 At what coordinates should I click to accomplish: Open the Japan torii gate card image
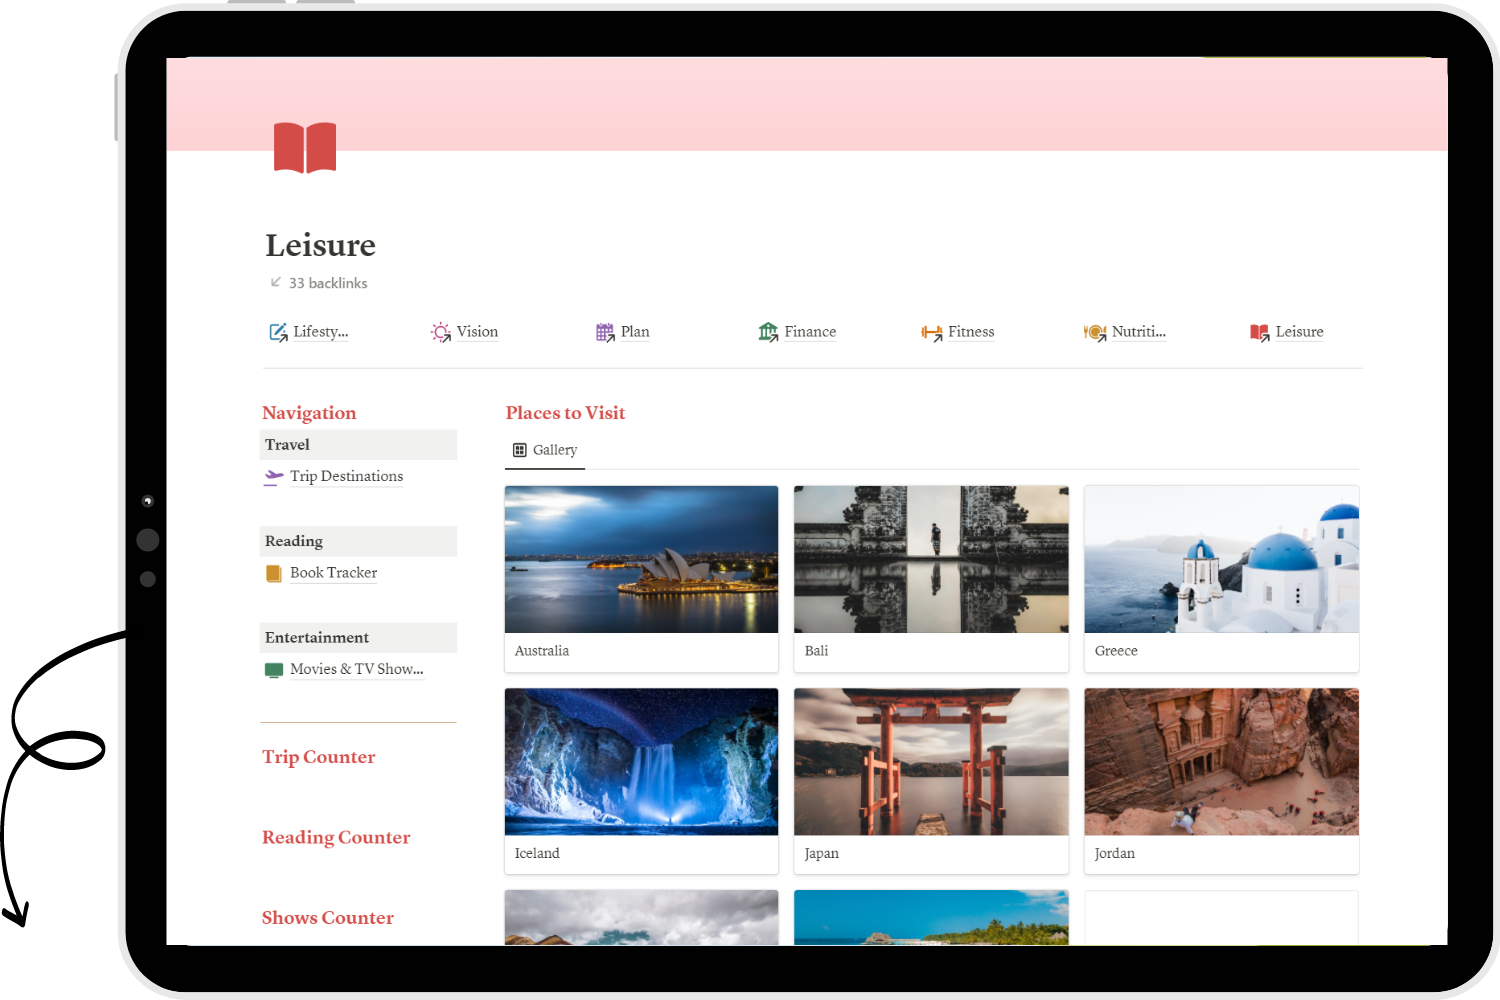point(931,762)
